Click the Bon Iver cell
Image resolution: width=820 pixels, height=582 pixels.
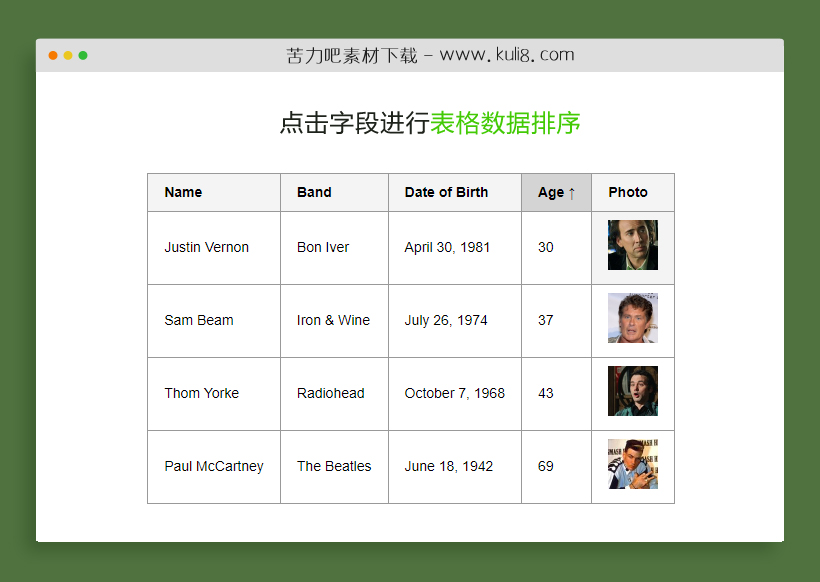coord(322,247)
